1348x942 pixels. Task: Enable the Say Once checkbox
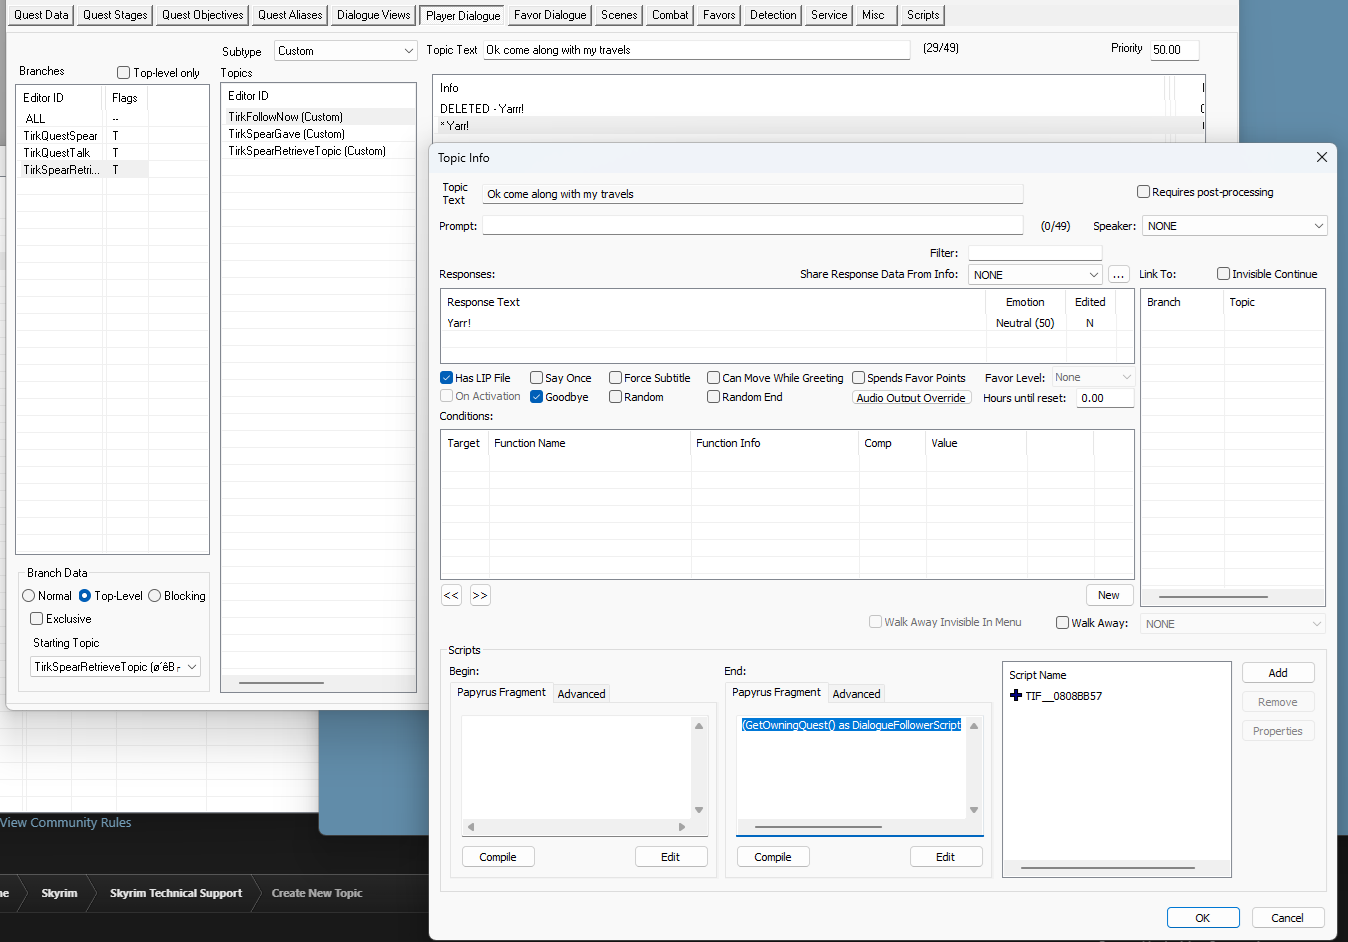(x=538, y=377)
